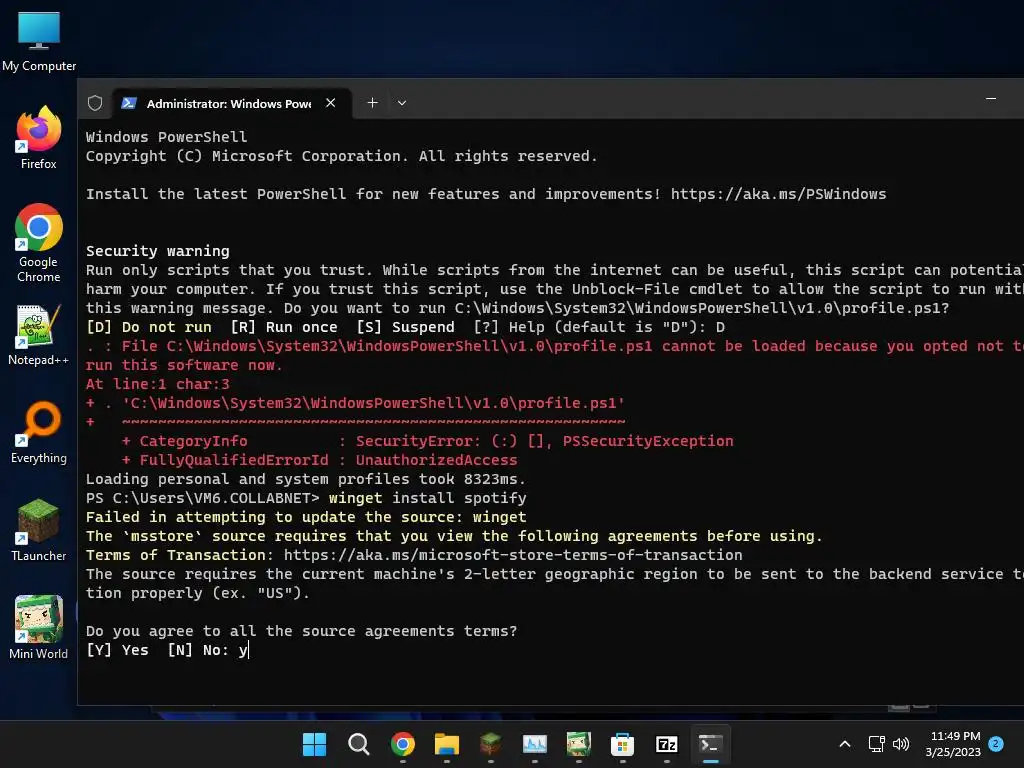Open taskbar Search
Image resolution: width=1024 pixels, height=768 pixels.
click(359, 744)
